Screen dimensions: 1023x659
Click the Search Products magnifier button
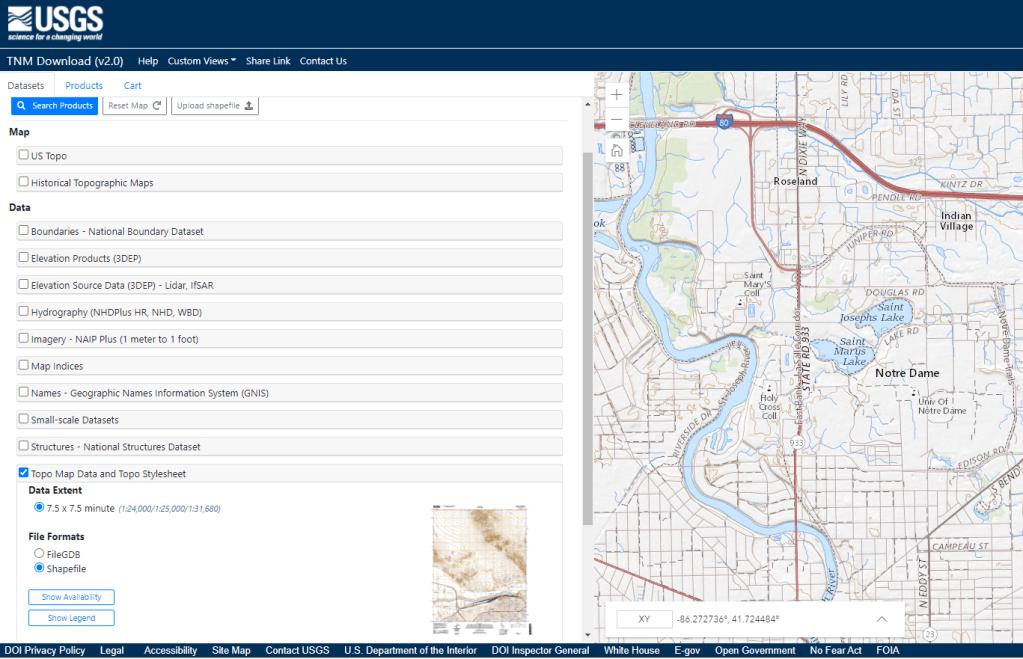55,106
